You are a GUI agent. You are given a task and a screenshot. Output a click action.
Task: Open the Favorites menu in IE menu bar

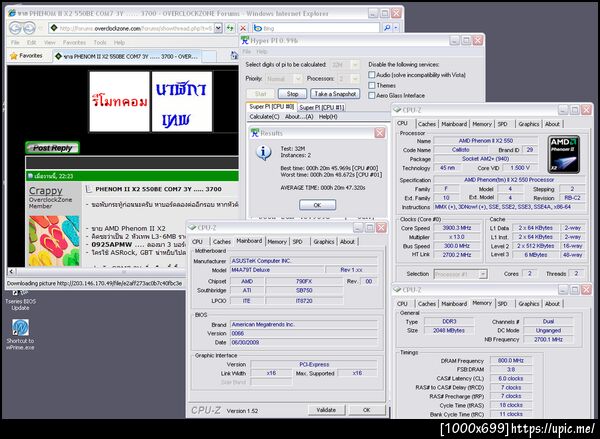point(74,42)
